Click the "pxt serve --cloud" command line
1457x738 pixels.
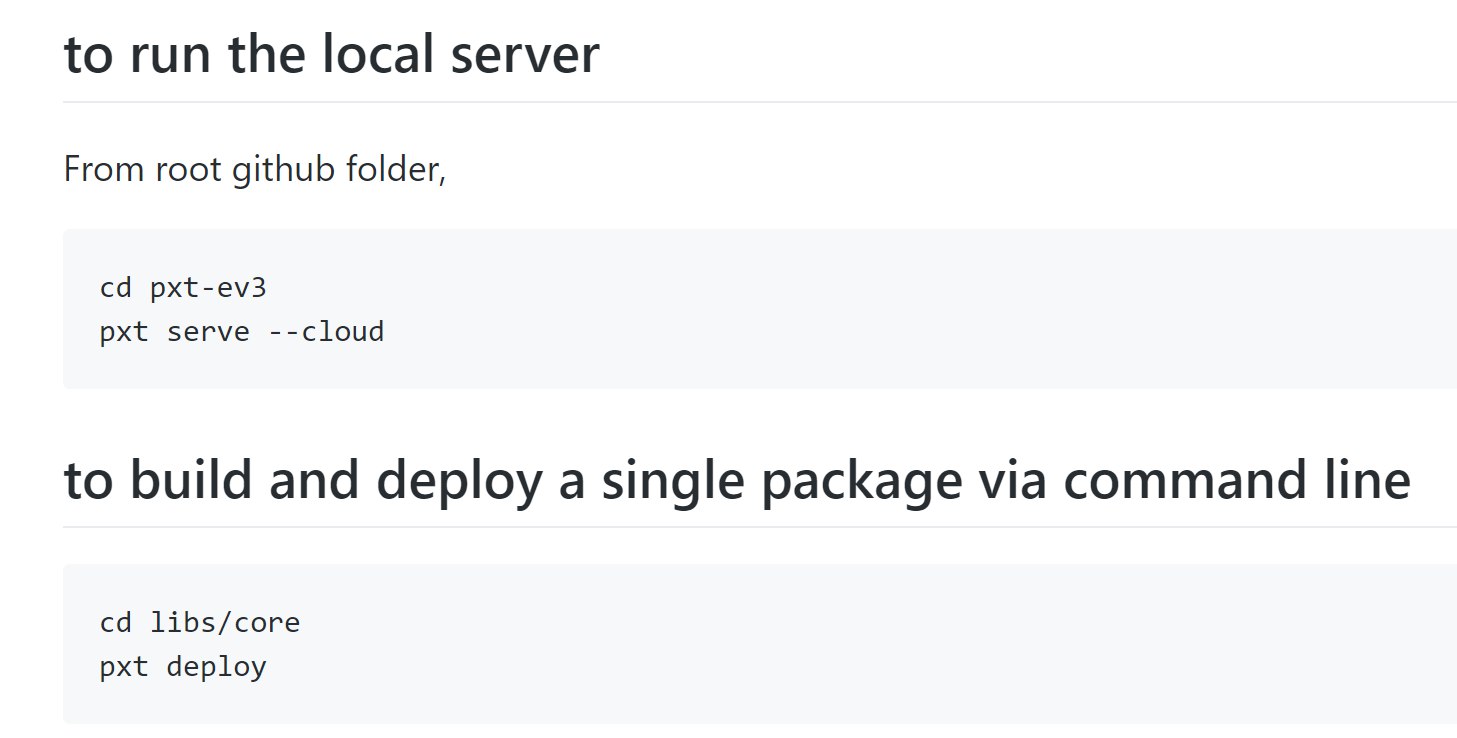click(242, 331)
